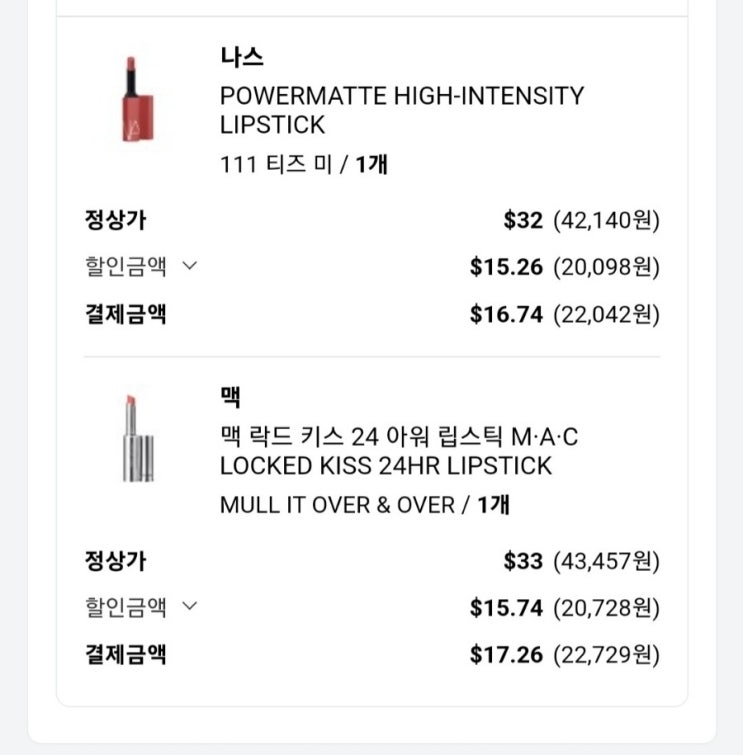This screenshot has width=743, height=755.
Task: Click the NARS lipstick product thumbnail
Action: pos(136,100)
